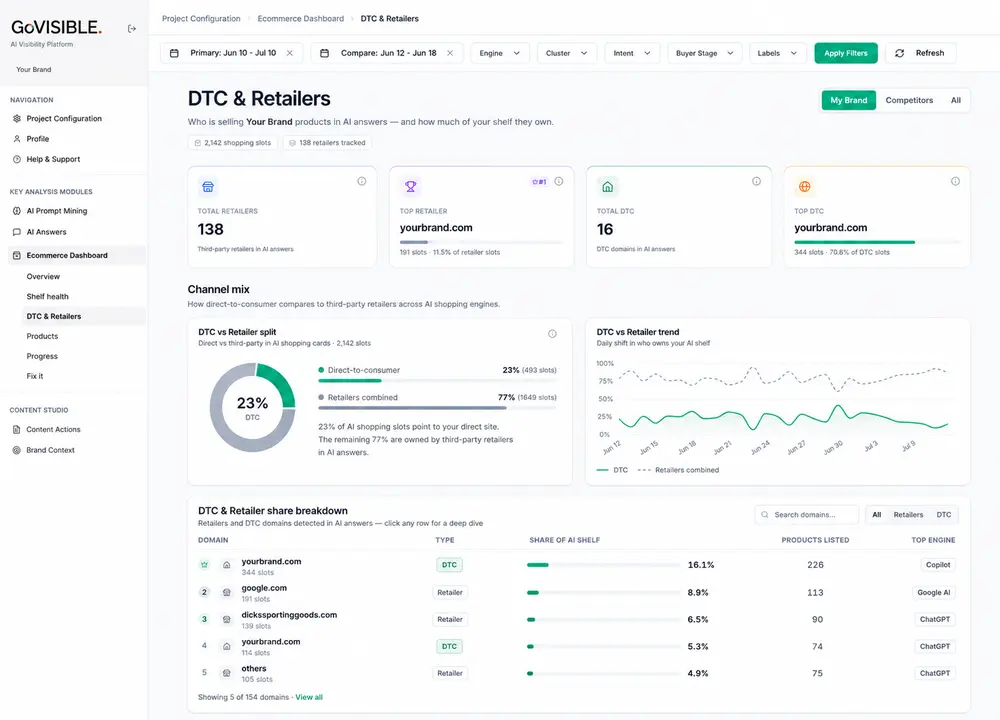The width and height of the screenshot is (1000, 720).
Task: Open the Fix it page
Action: click(35, 376)
